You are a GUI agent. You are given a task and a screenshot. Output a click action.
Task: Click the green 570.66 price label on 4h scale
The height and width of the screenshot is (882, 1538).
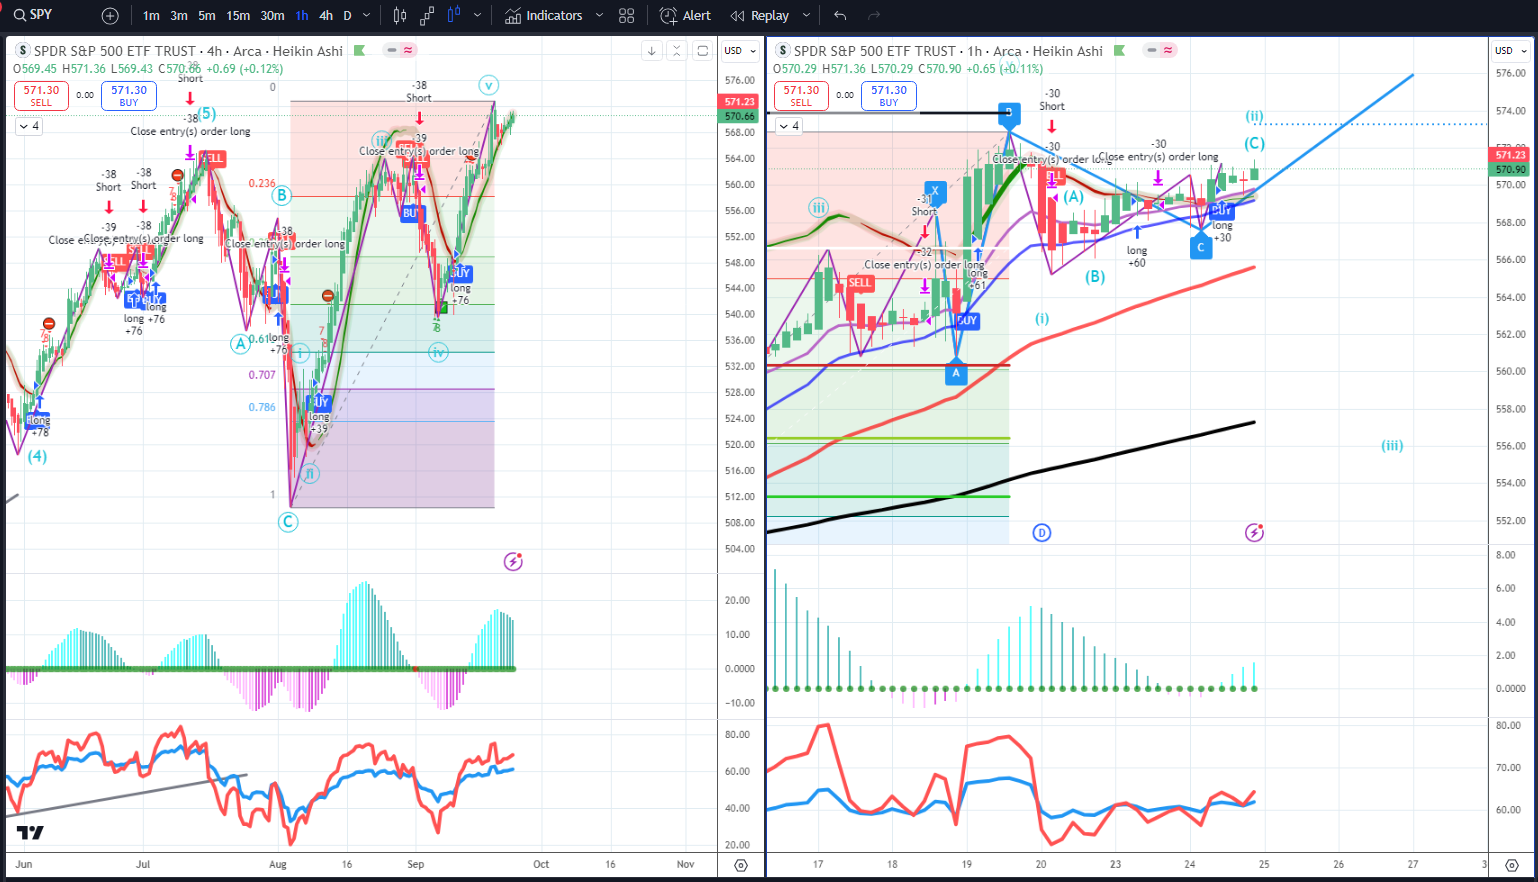coord(740,116)
